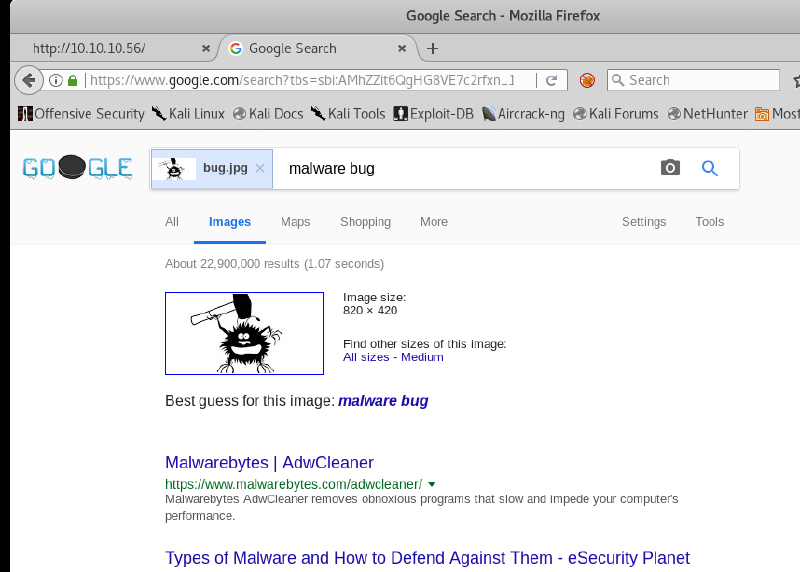Open Kali Tools bookmark
Image resolution: width=800 pixels, height=572 pixels.
[x=348, y=113]
